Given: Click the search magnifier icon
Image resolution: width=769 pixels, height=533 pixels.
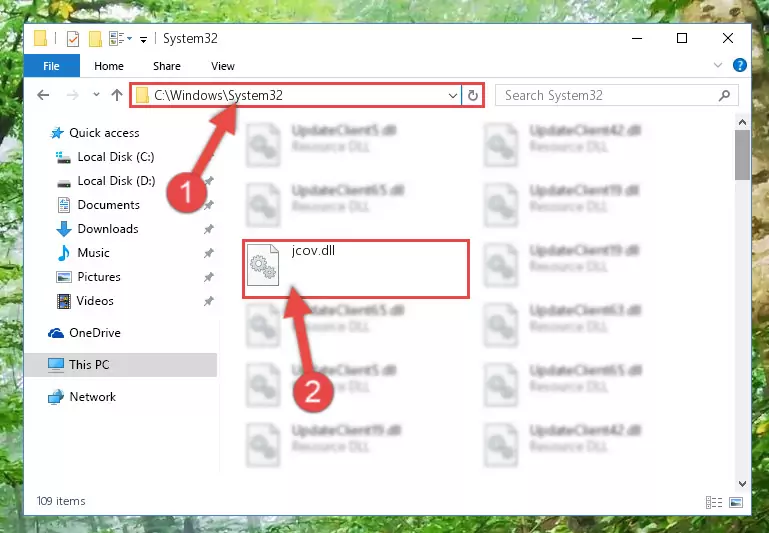Looking at the screenshot, I should [724, 95].
